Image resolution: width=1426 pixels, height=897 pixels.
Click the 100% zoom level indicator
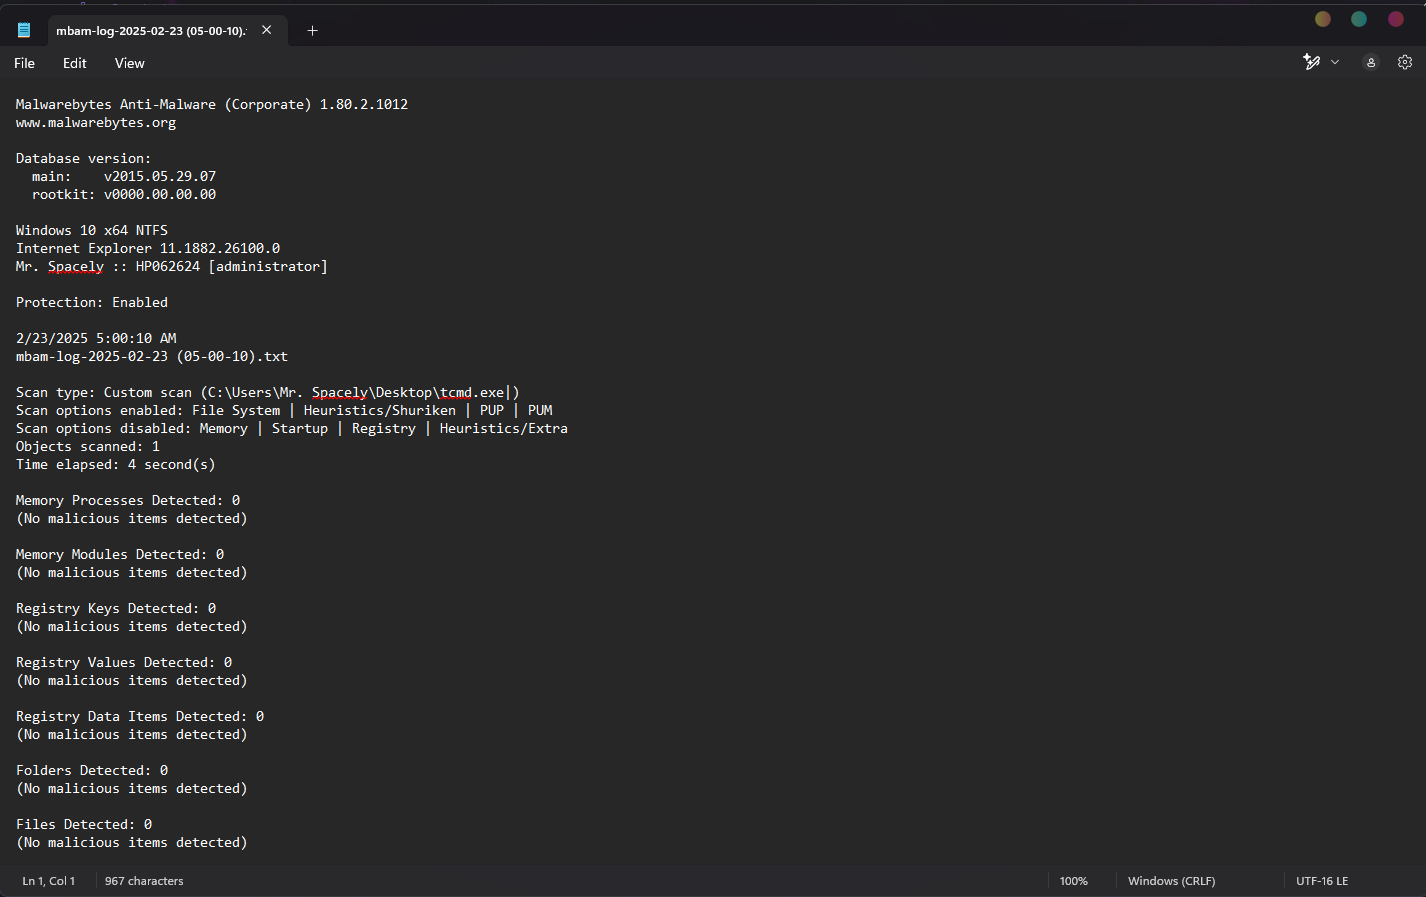pos(1074,881)
